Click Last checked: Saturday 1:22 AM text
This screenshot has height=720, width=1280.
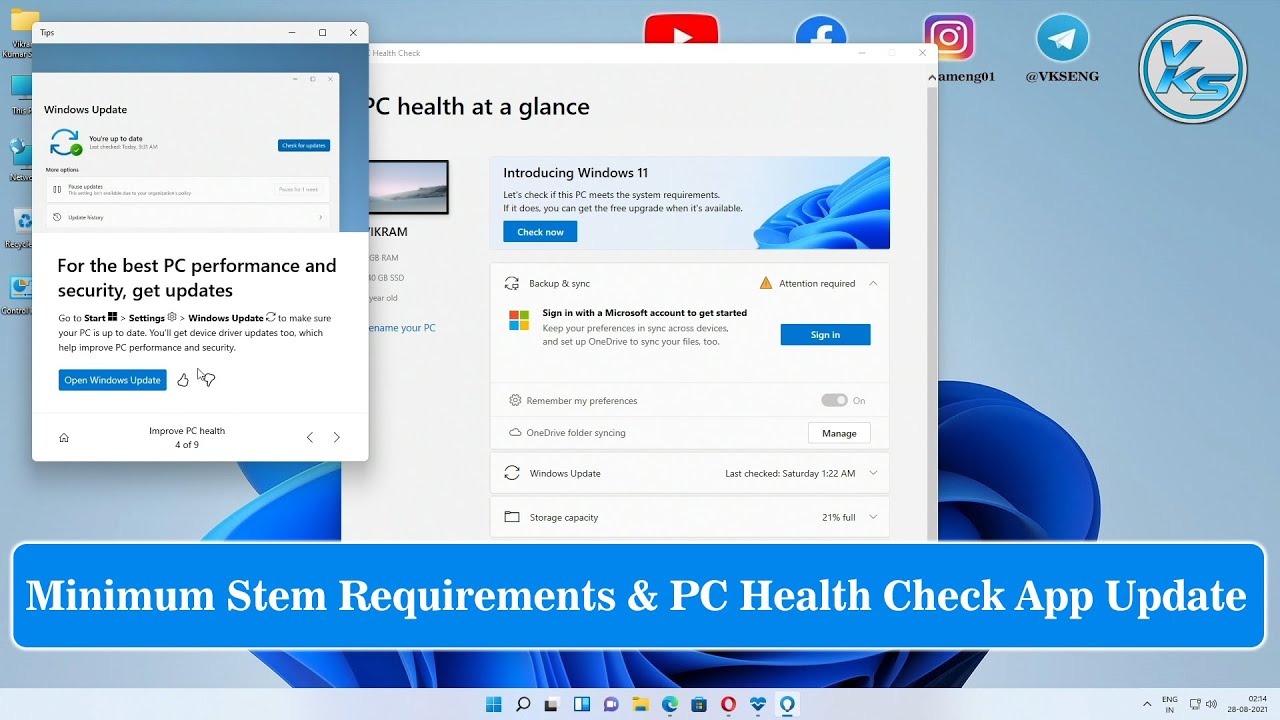coord(790,473)
